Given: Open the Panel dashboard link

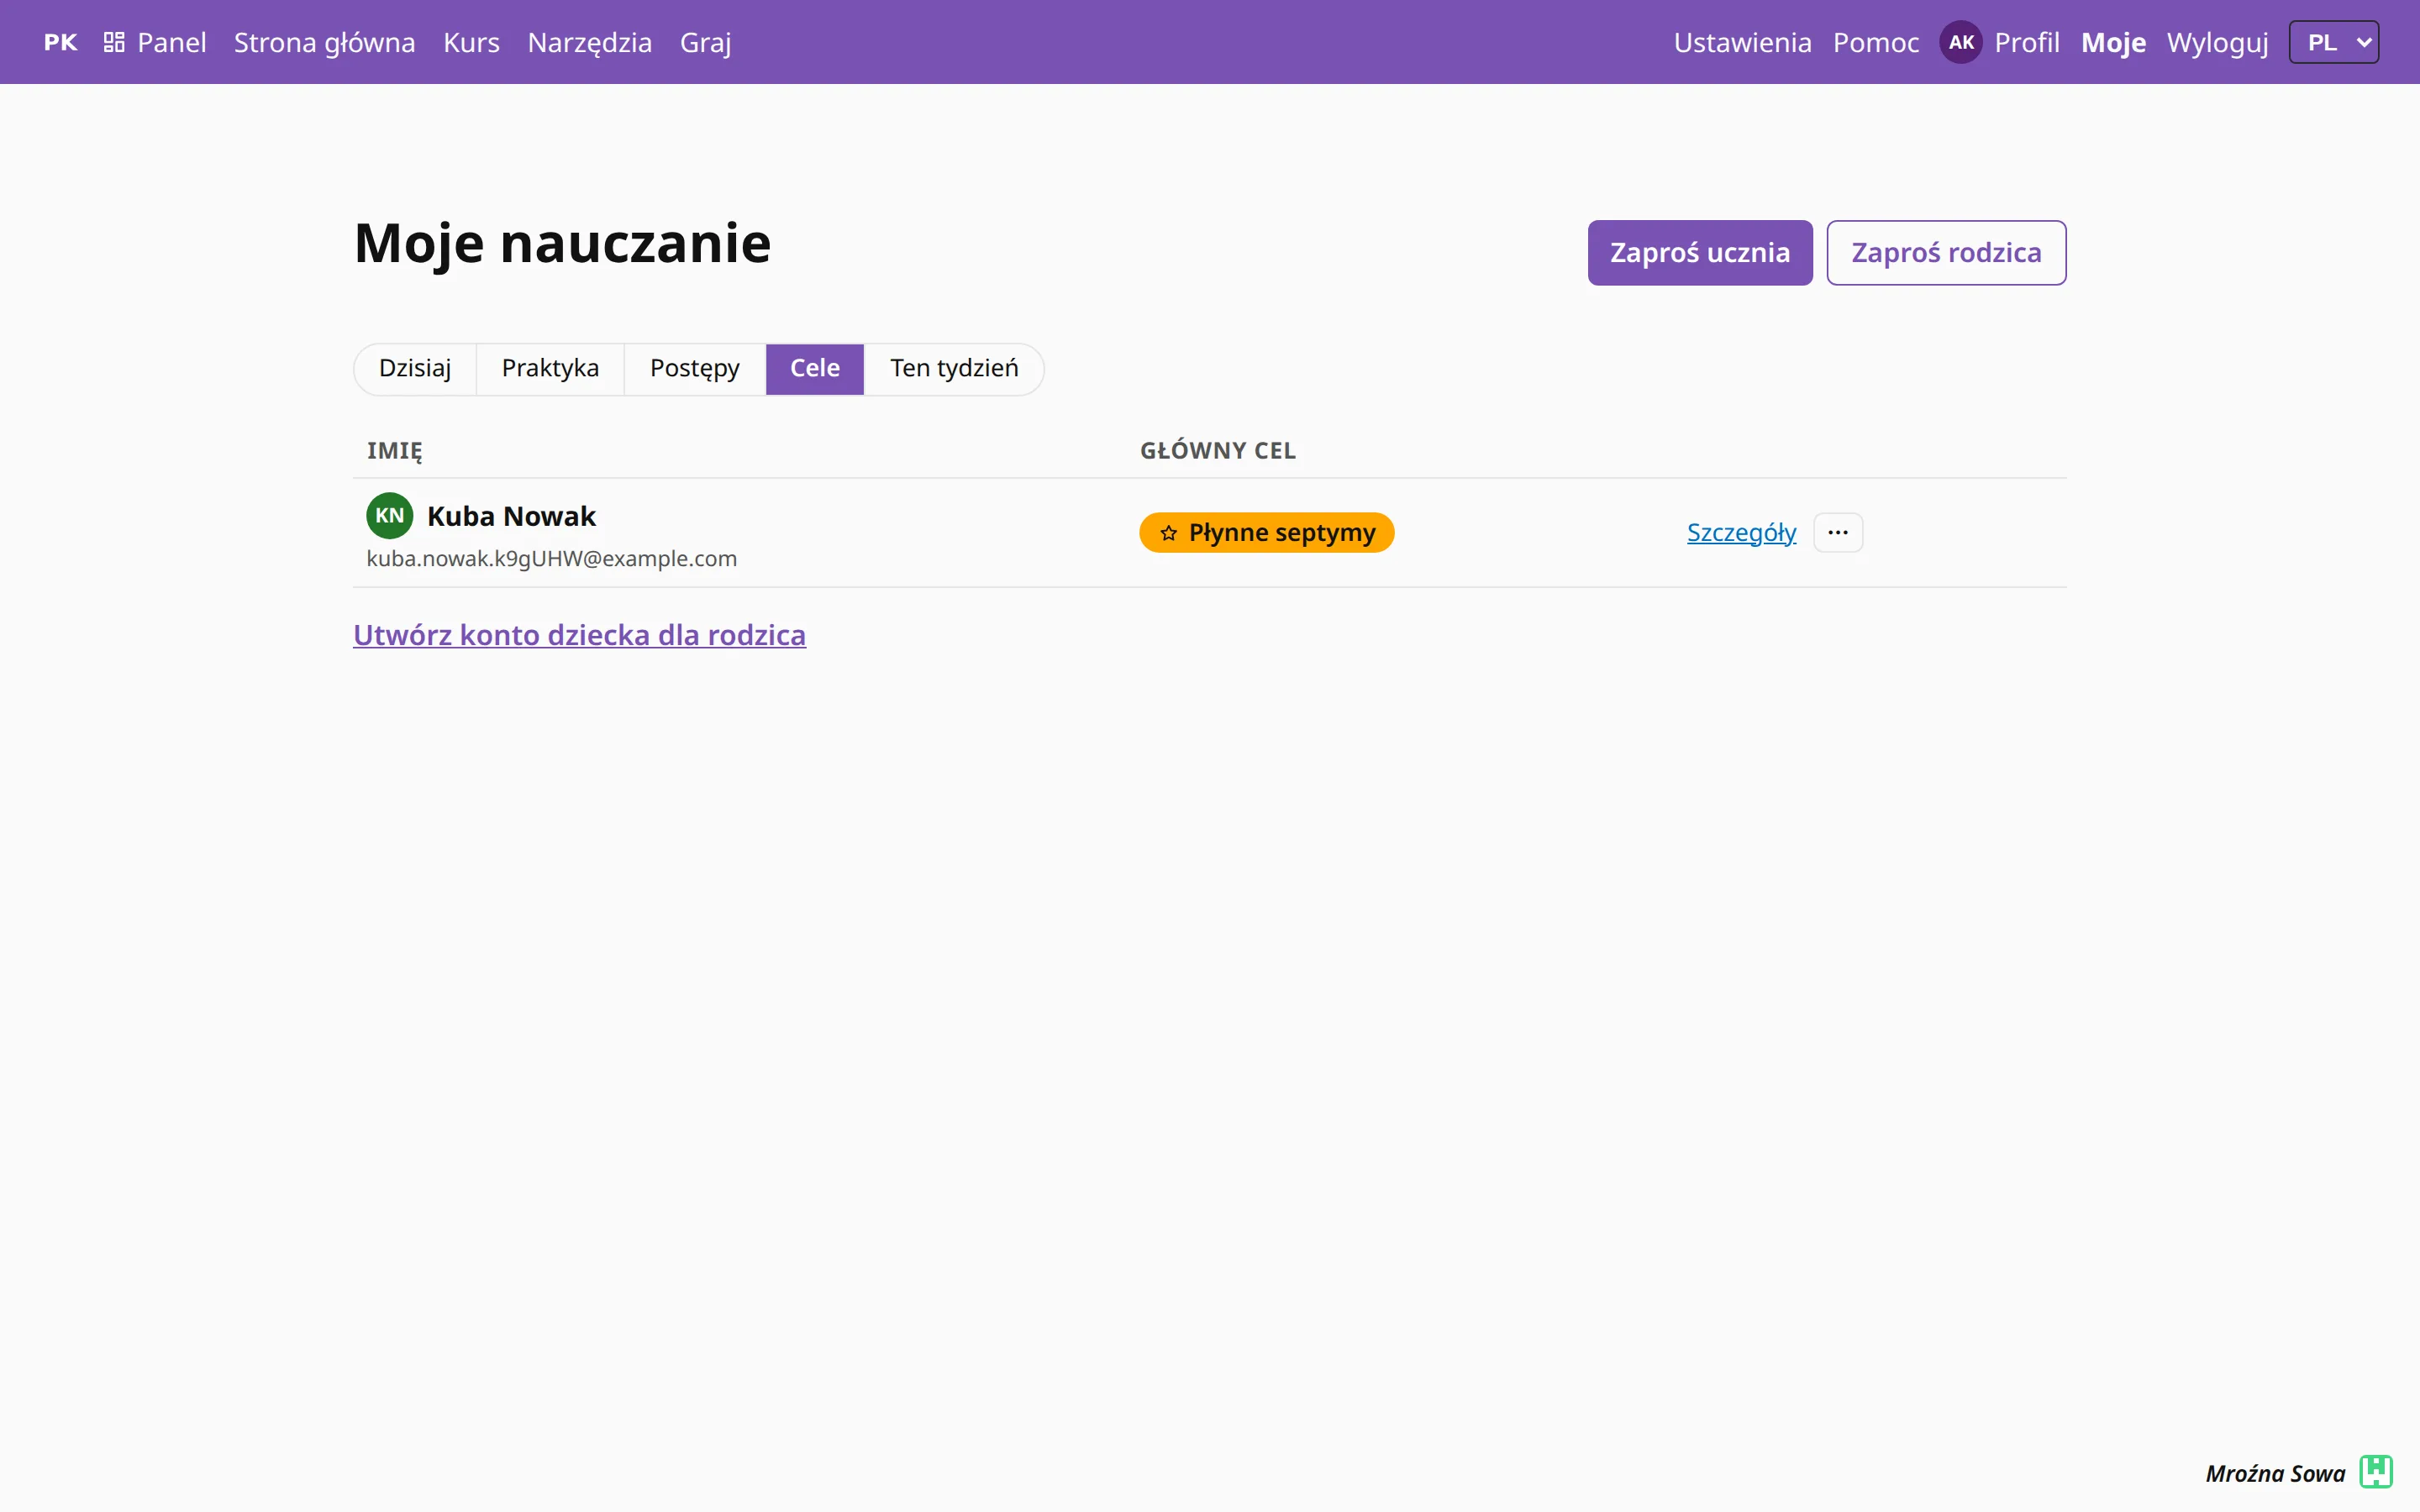Looking at the screenshot, I should (155, 42).
